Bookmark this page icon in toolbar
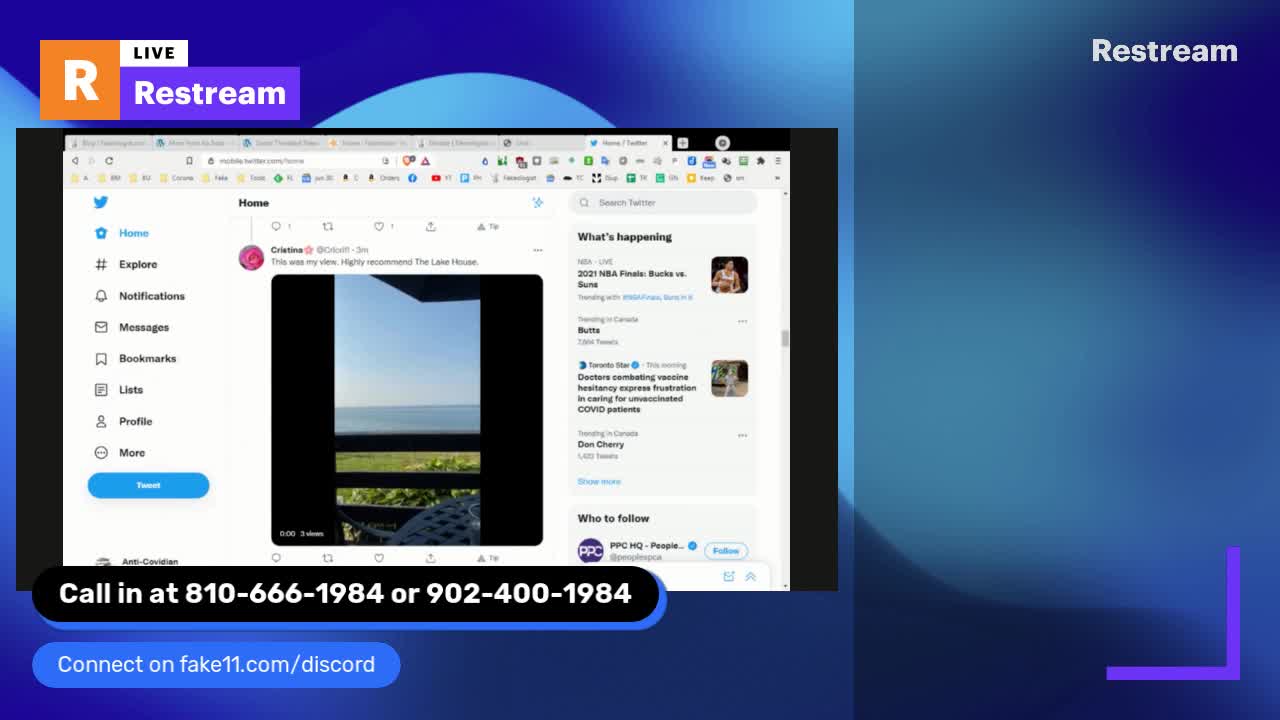The height and width of the screenshot is (720, 1280). [x=189, y=161]
